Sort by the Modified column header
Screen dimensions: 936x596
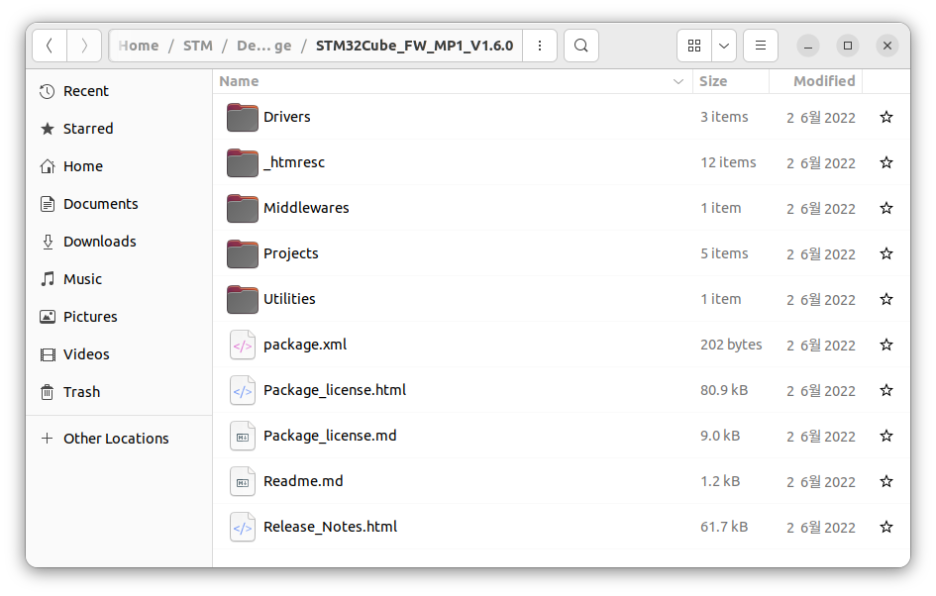(x=816, y=81)
